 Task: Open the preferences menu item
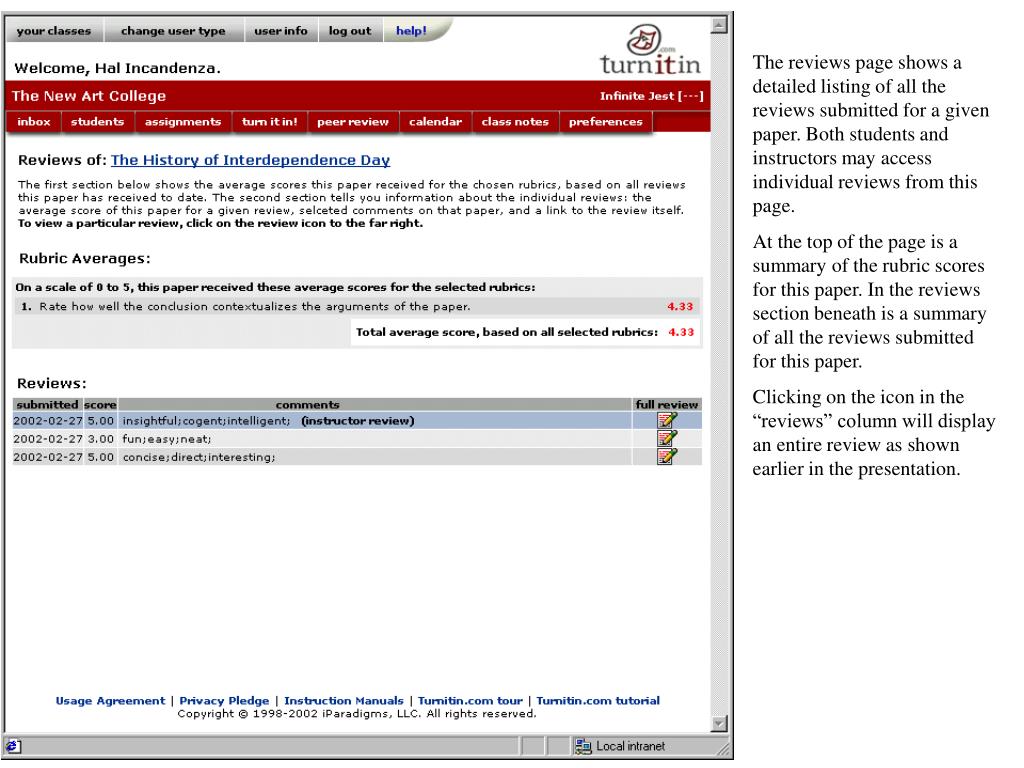pos(605,122)
